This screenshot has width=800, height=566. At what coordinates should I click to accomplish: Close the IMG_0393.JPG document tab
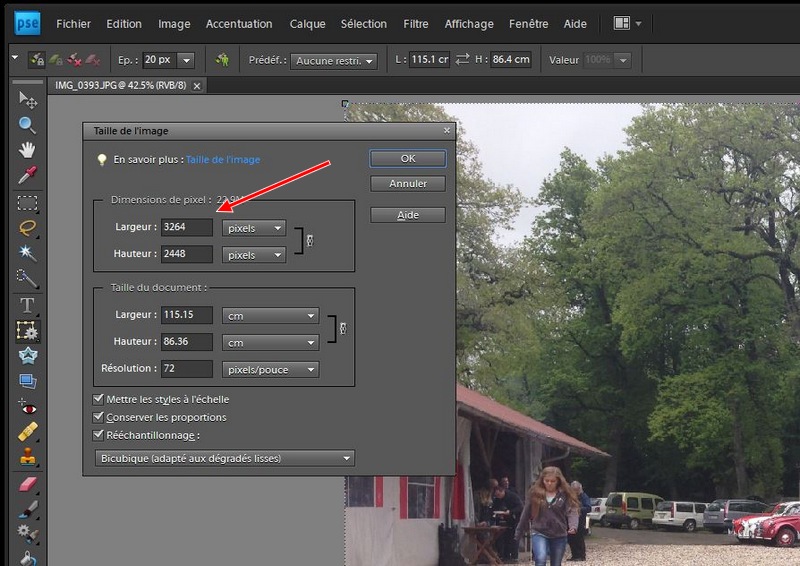197,86
